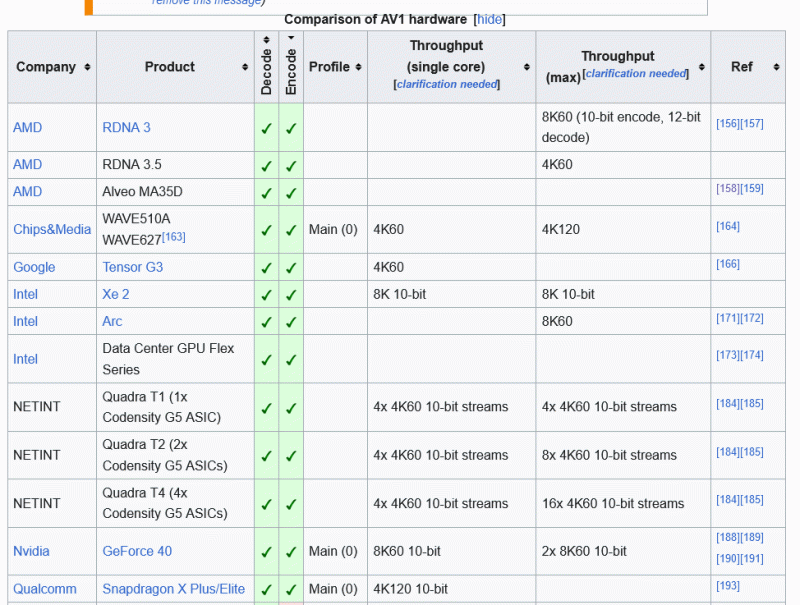Viewport: 800px width, 605px height.
Task: Open the Xe 2 product link
Action: [116, 294]
